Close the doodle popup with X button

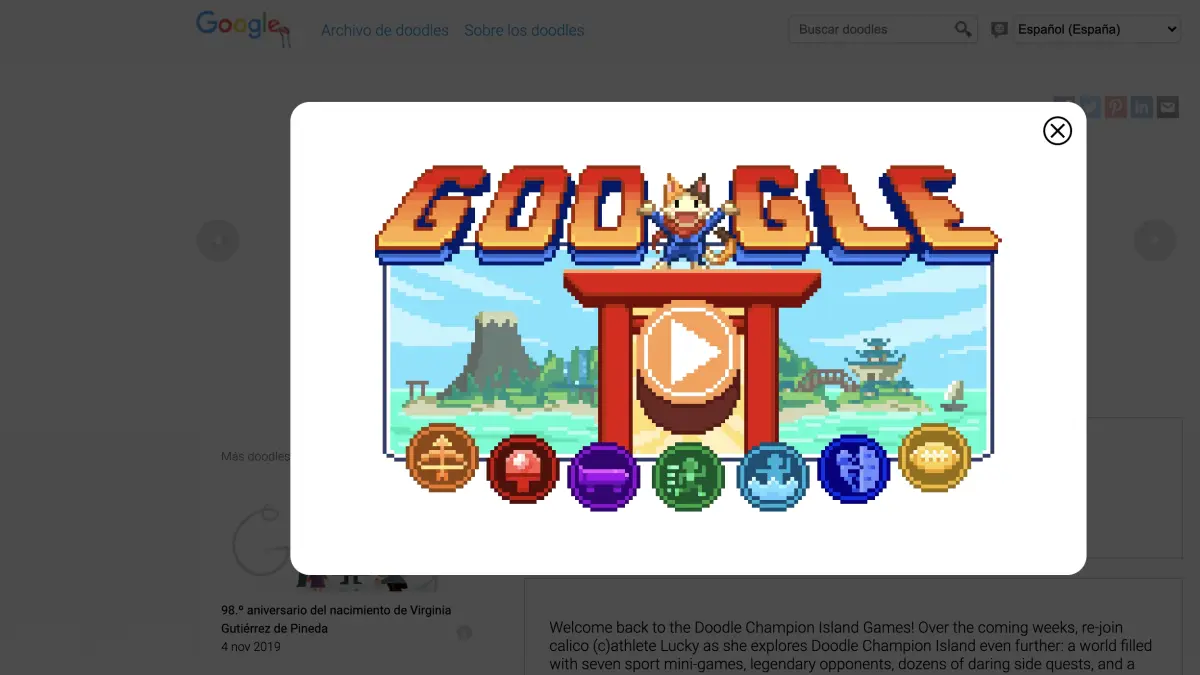coord(1057,131)
